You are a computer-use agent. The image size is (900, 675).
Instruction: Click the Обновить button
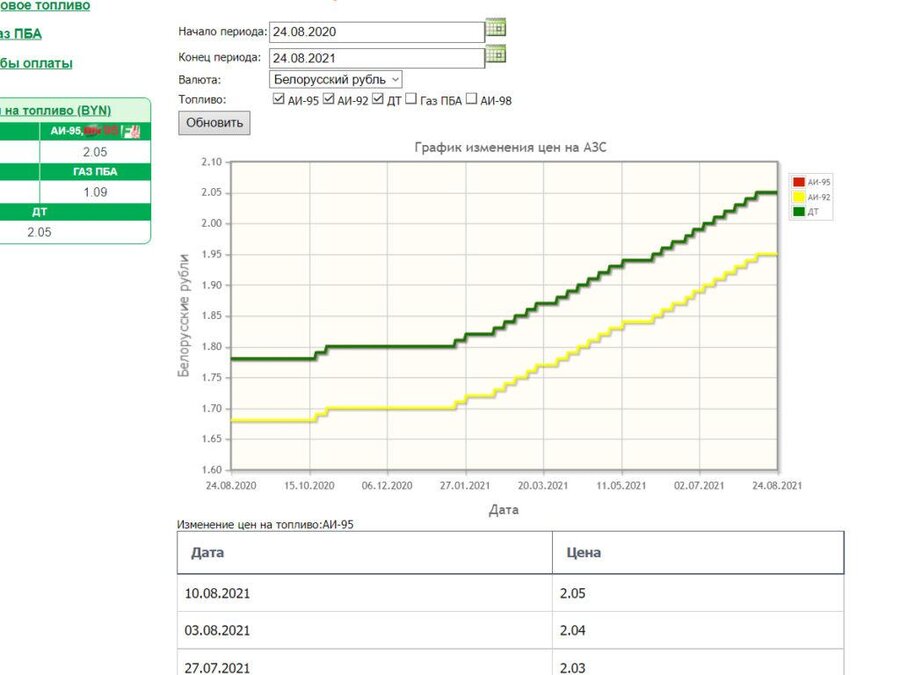[x=214, y=123]
